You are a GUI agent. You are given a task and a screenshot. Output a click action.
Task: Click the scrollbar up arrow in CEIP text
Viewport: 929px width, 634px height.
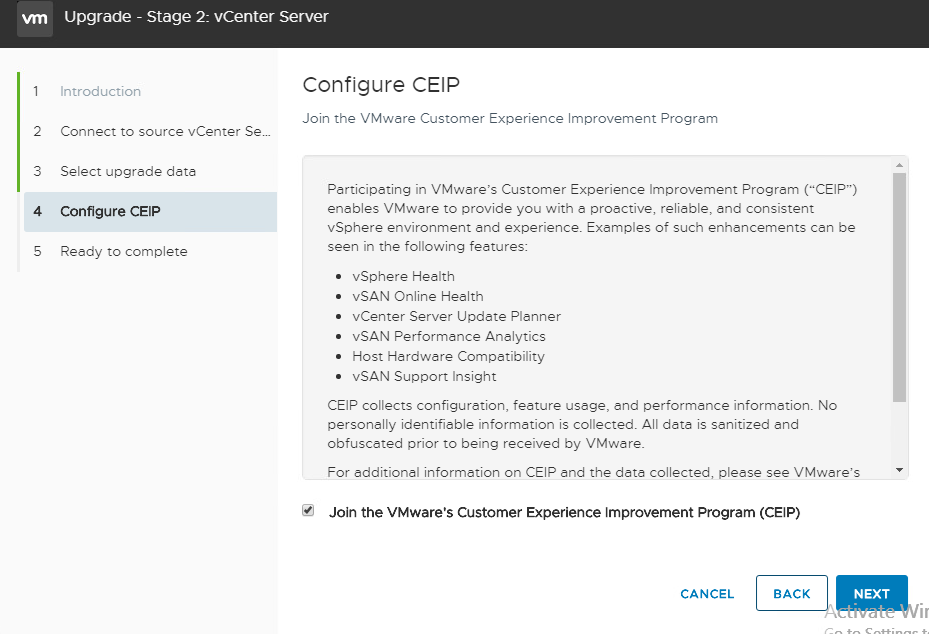pyautogui.click(x=899, y=165)
